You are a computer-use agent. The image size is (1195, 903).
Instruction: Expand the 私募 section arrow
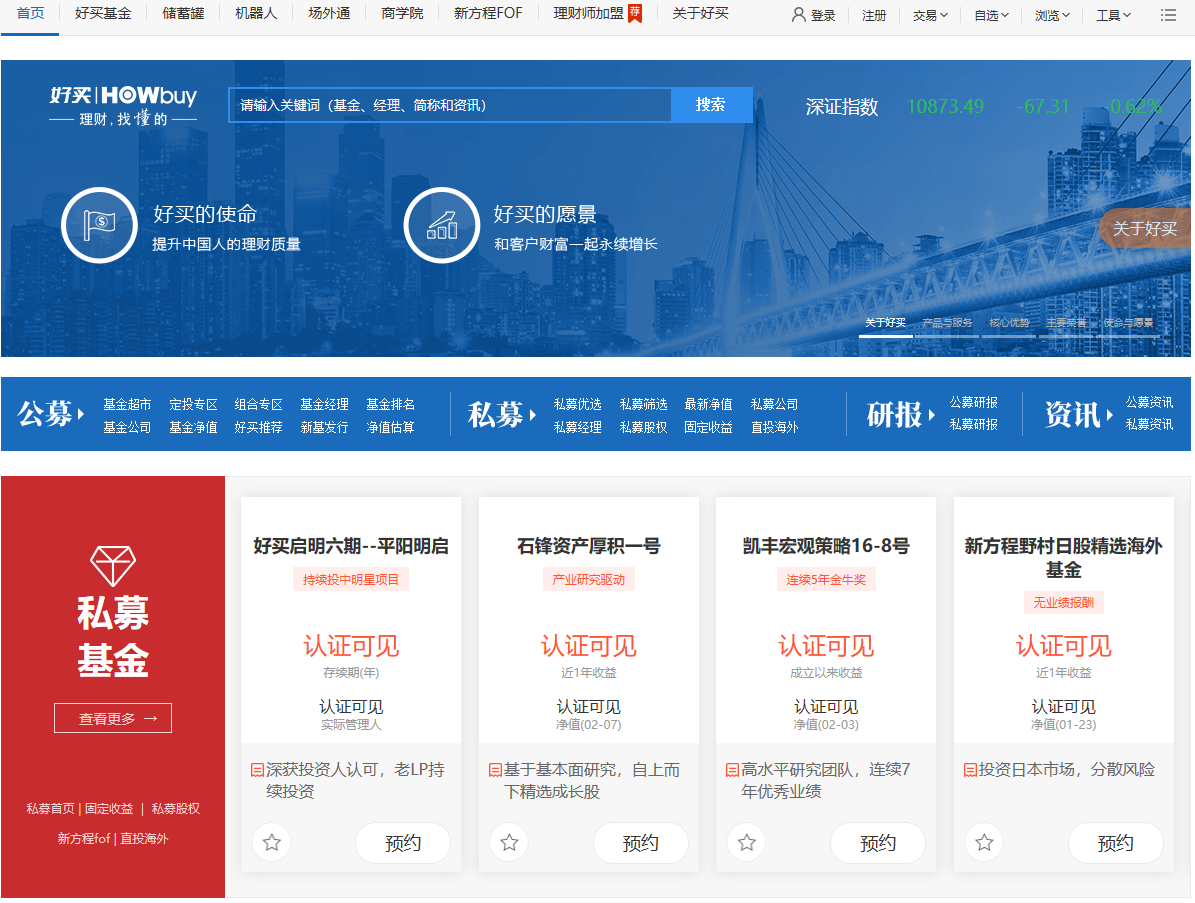pos(533,414)
